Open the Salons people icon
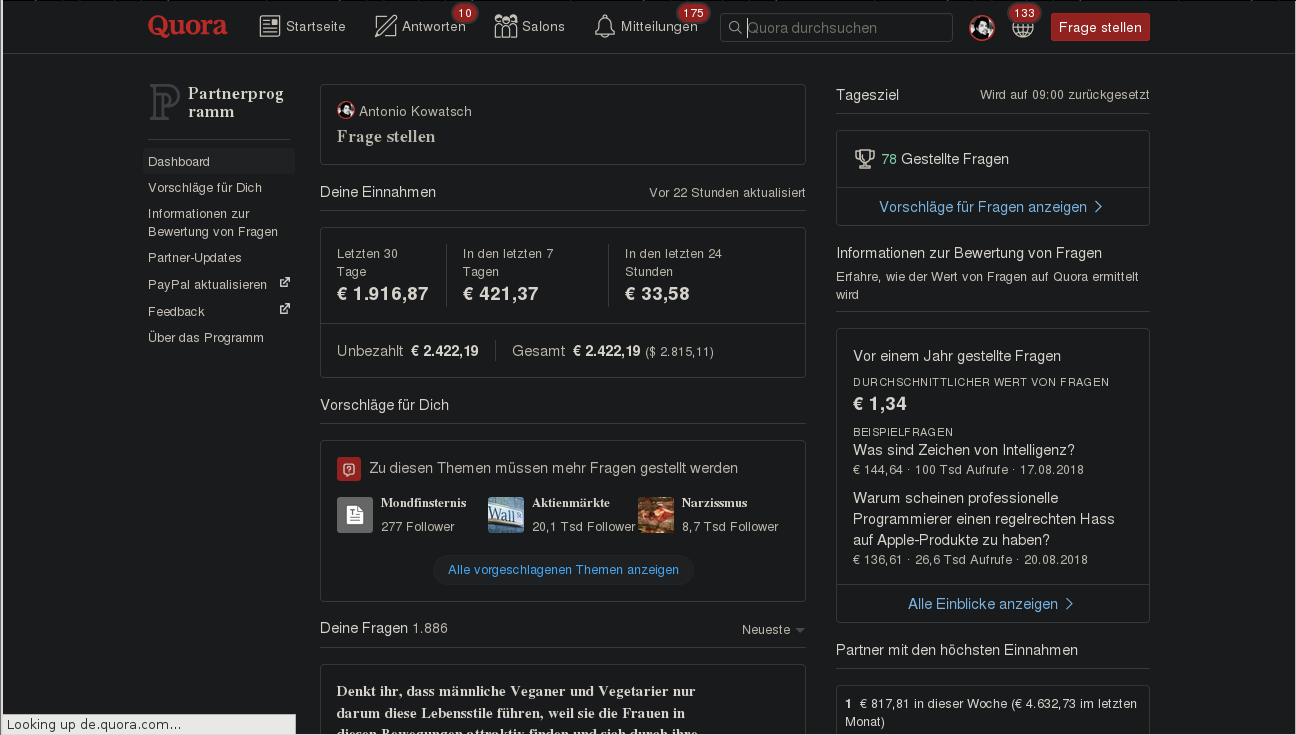Screen dimensions: 1296x735 coord(506,26)
